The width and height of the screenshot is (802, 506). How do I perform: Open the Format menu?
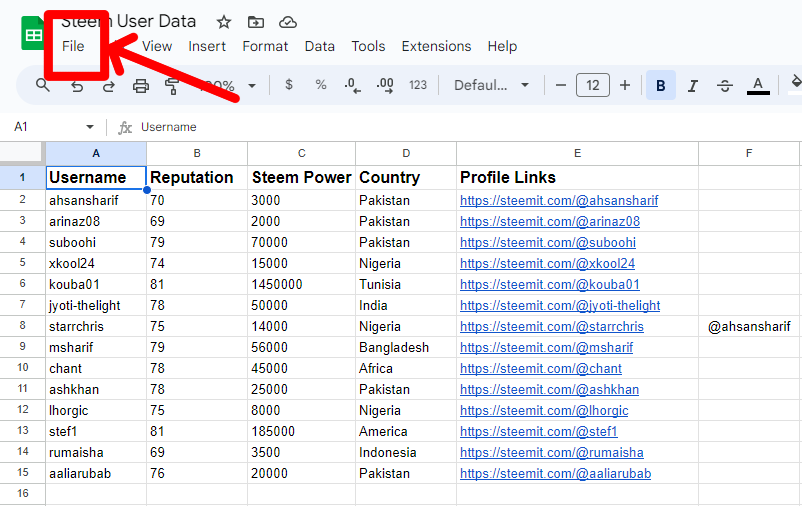tap(265, 46)
